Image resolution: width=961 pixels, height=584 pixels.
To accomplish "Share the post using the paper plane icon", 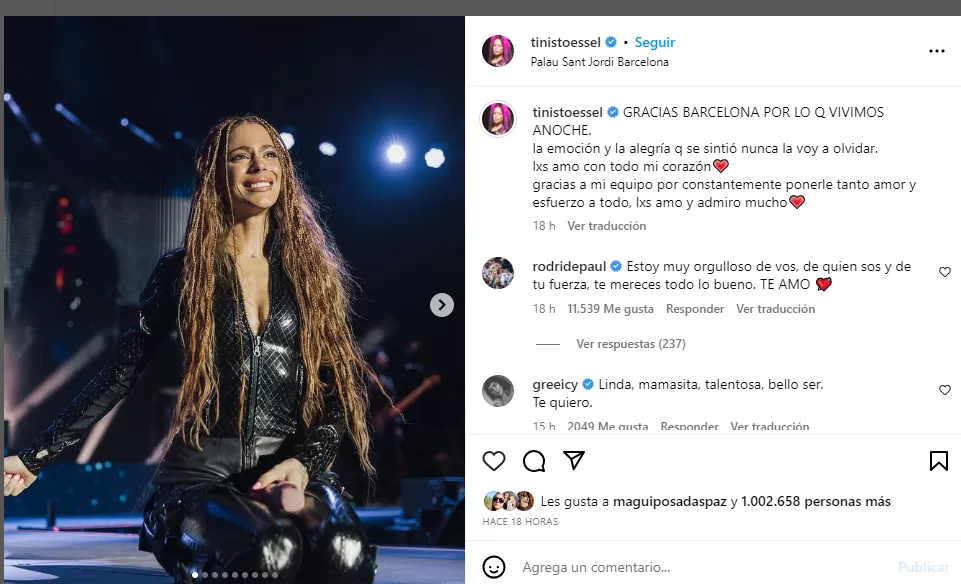I will tap(574, 461).
